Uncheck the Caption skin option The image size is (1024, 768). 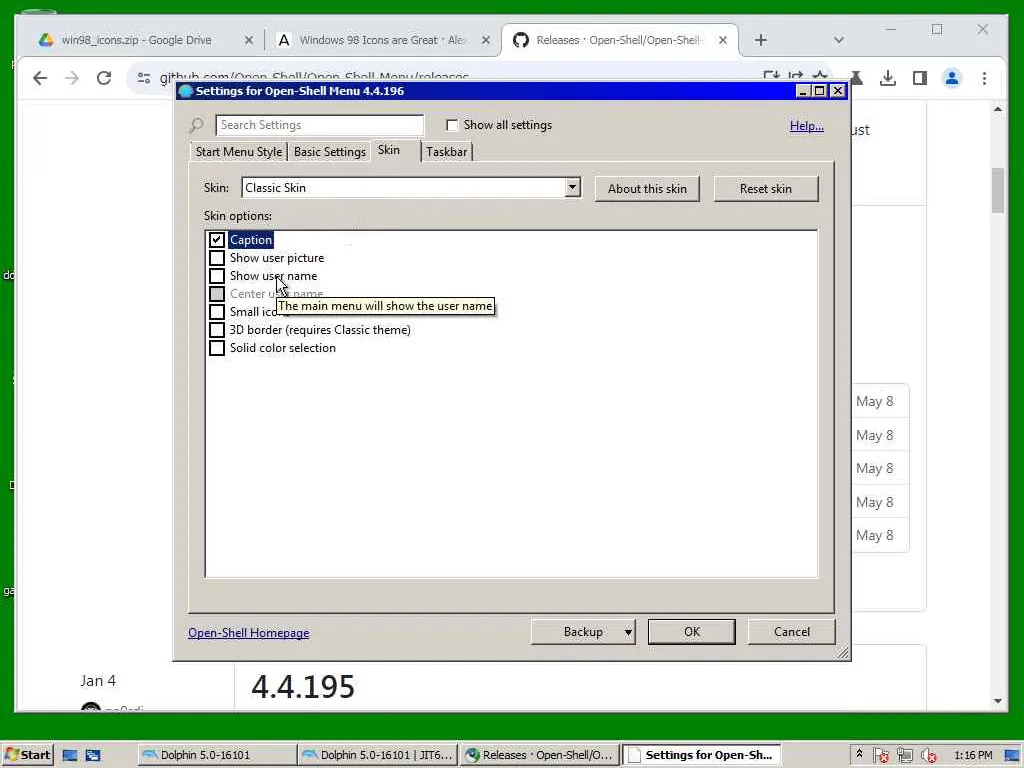[x=217, y=240]
